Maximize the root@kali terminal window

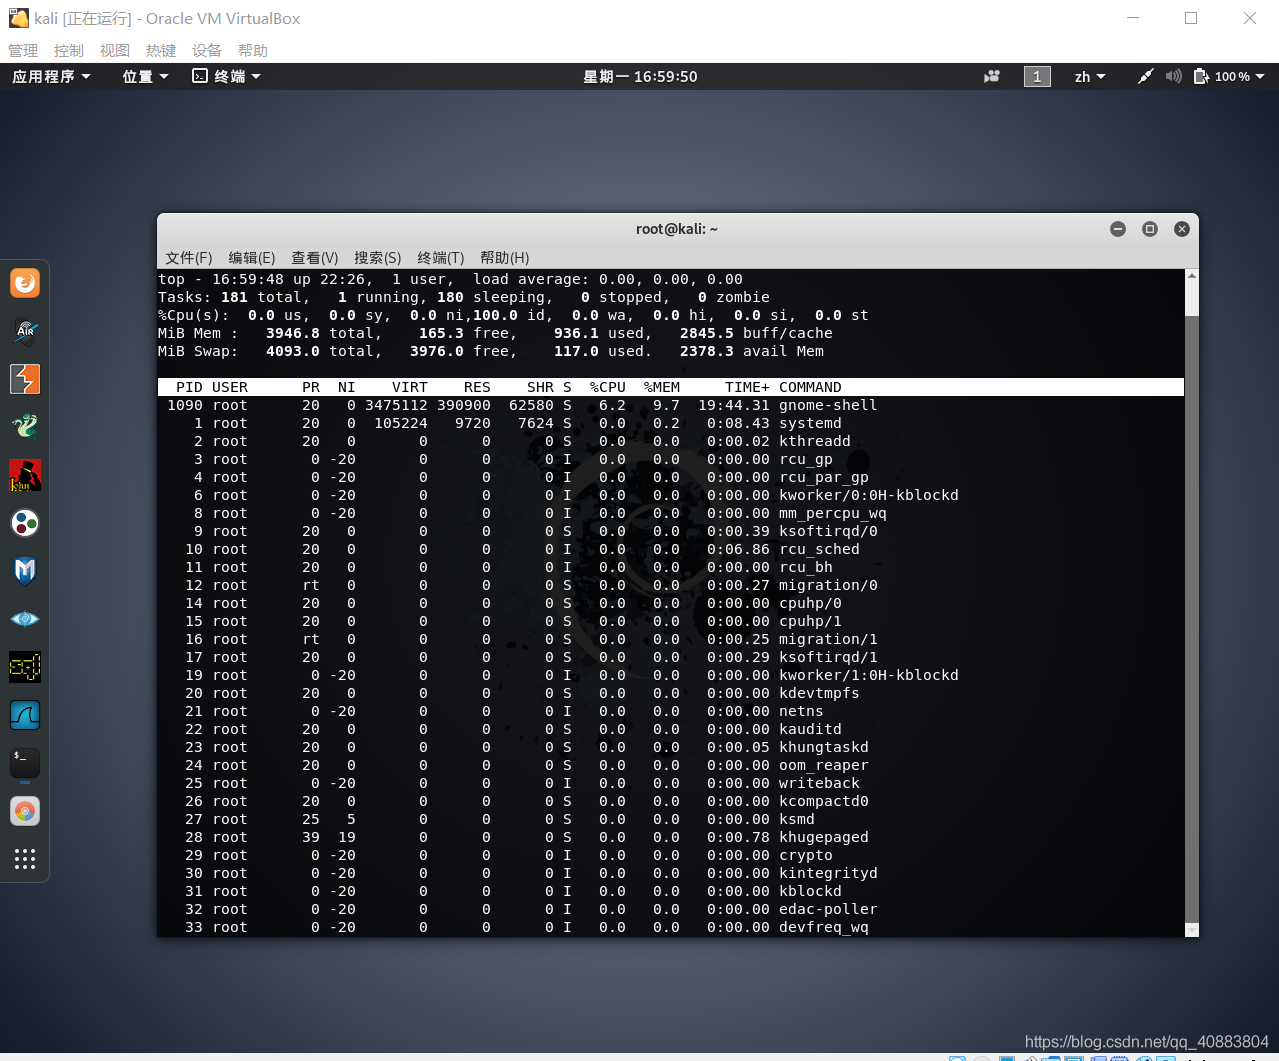tap(1150, 229)
